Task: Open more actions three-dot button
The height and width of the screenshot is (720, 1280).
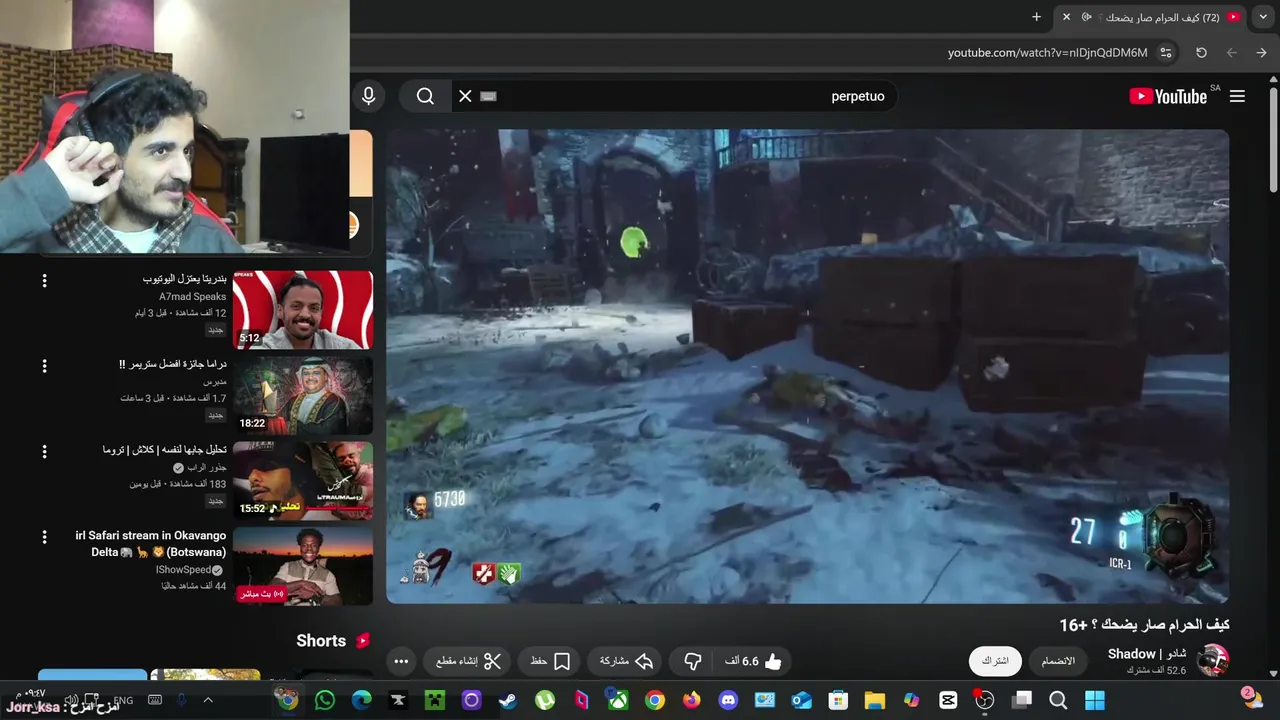Action: (401, 661)
